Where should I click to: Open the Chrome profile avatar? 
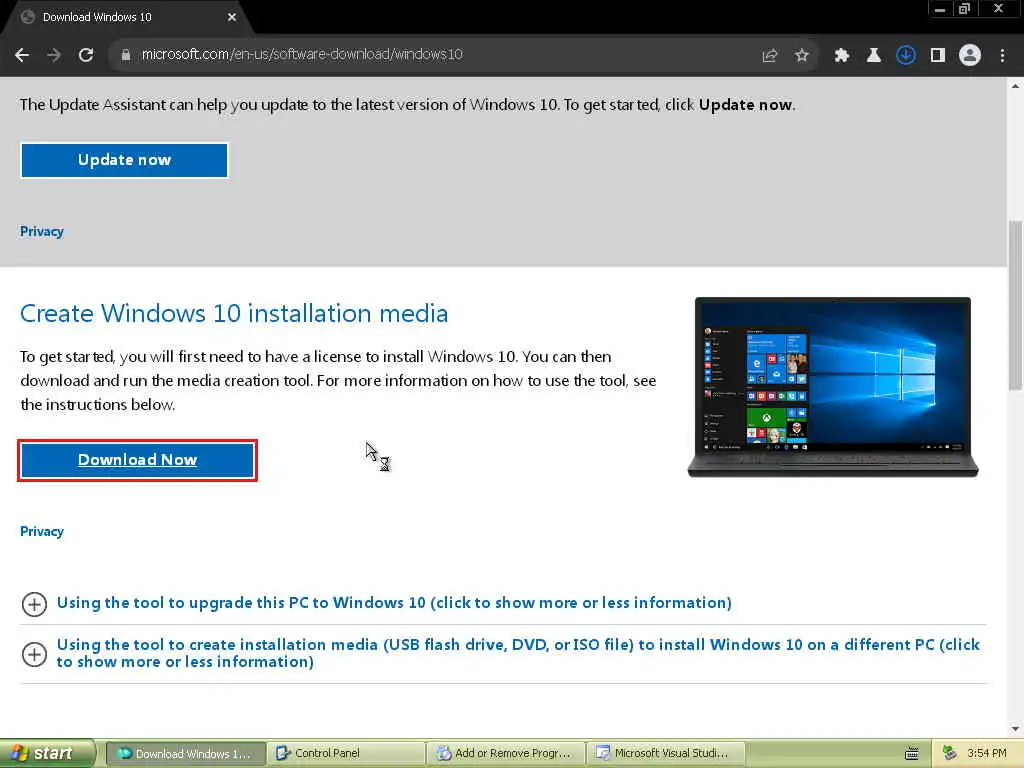(x=970, y=56)
